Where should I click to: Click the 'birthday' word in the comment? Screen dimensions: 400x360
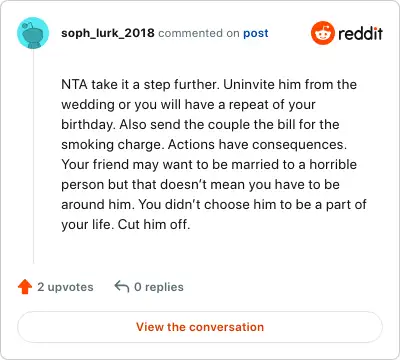(x=87, y=125)
